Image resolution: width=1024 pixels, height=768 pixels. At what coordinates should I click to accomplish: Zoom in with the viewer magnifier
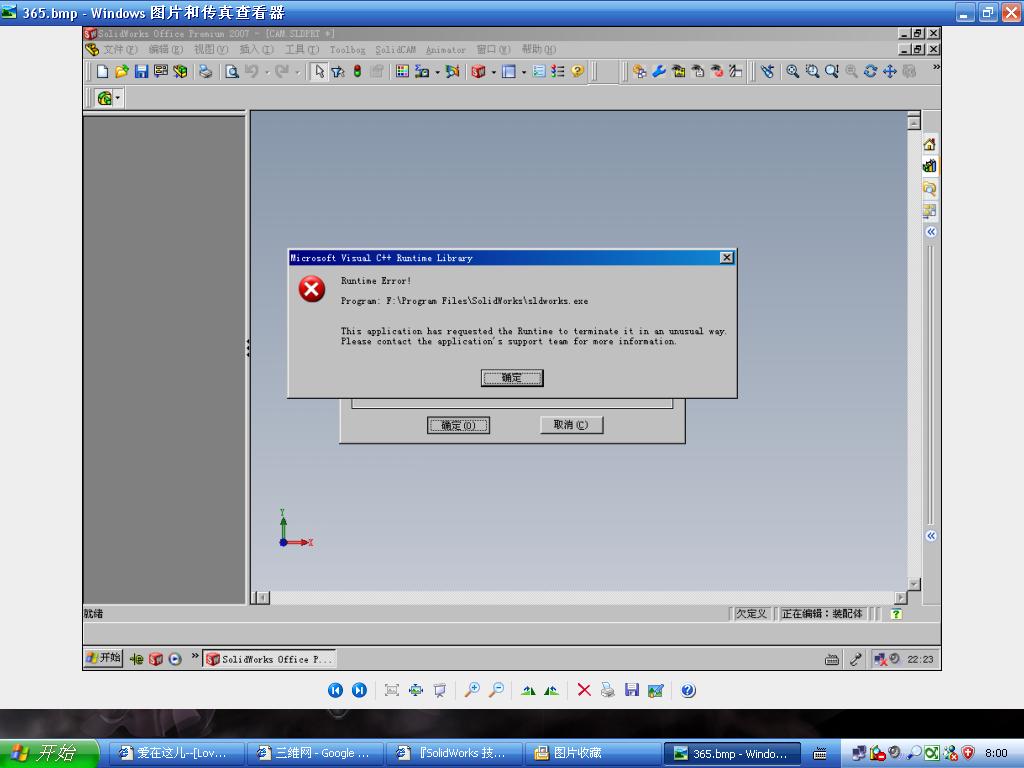pyautogui.click(x=472, y=690)
